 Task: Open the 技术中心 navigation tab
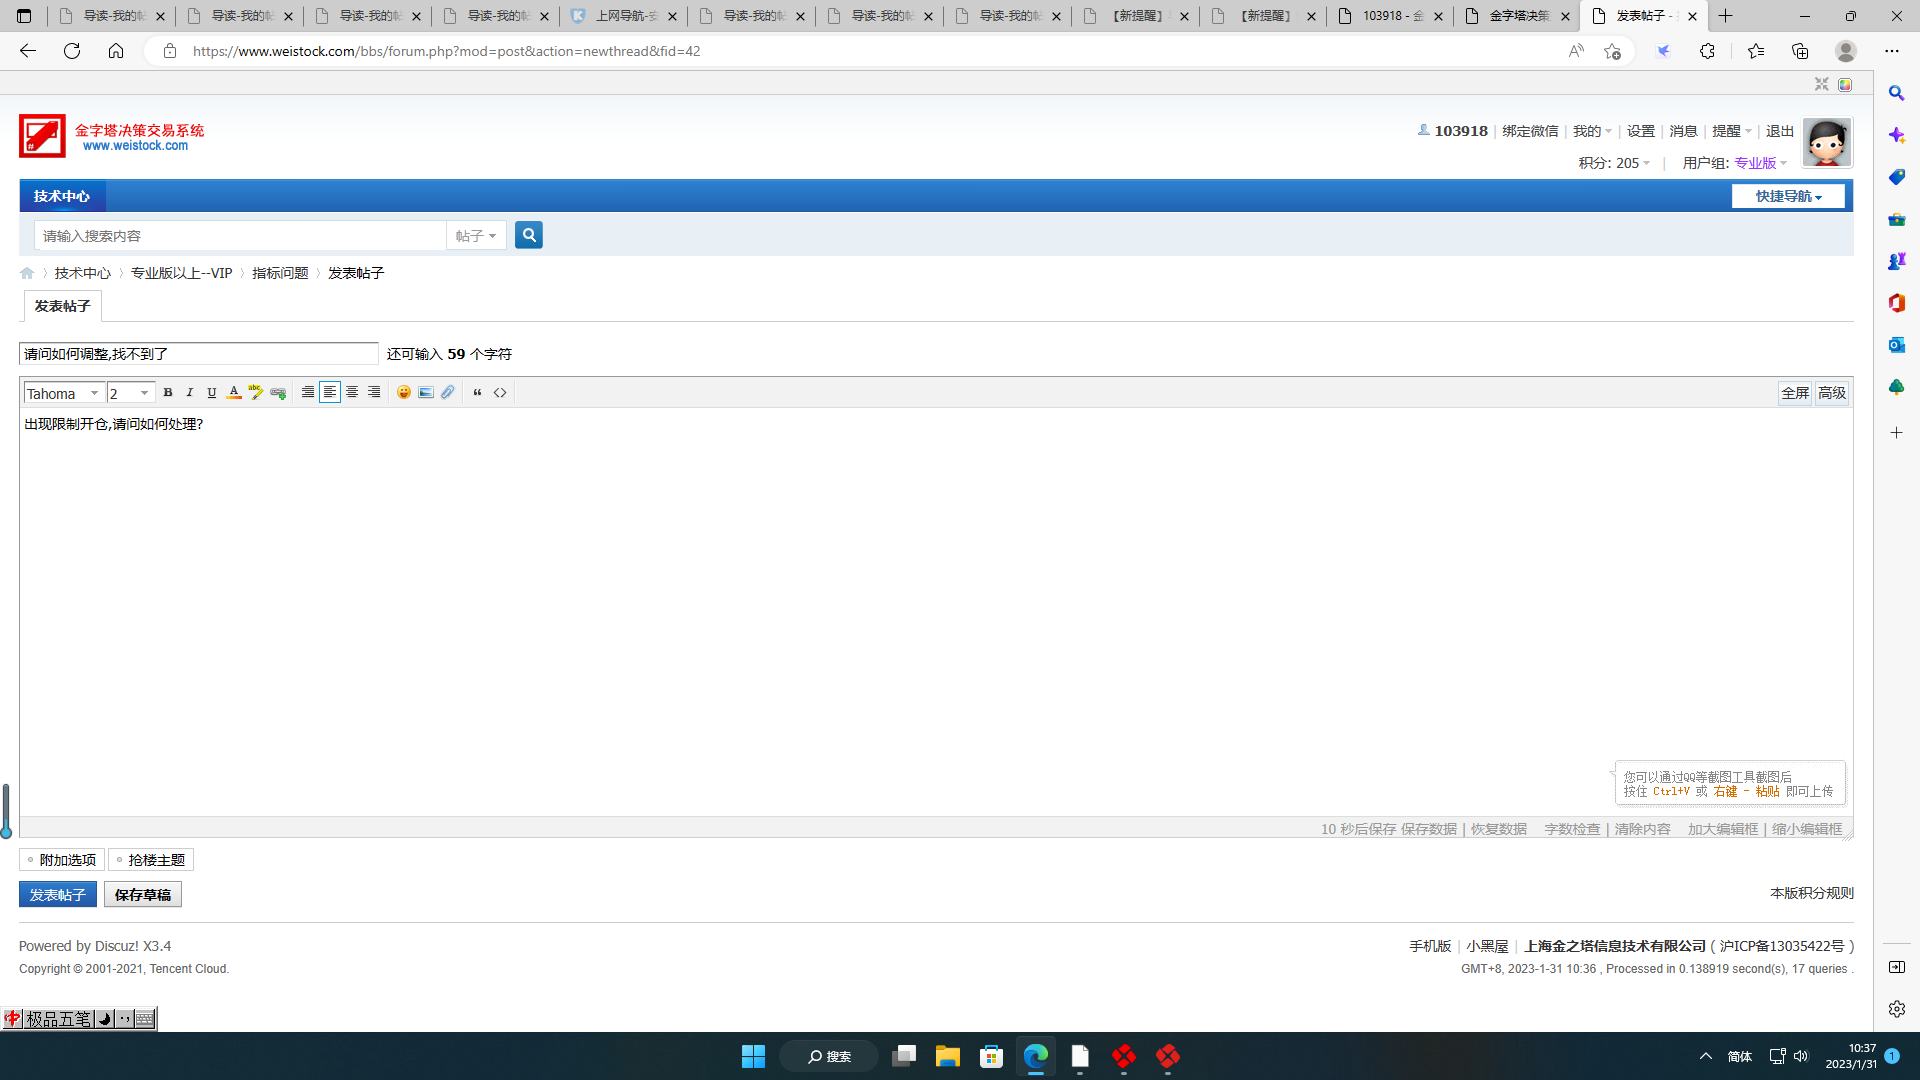tap(62, 196)
